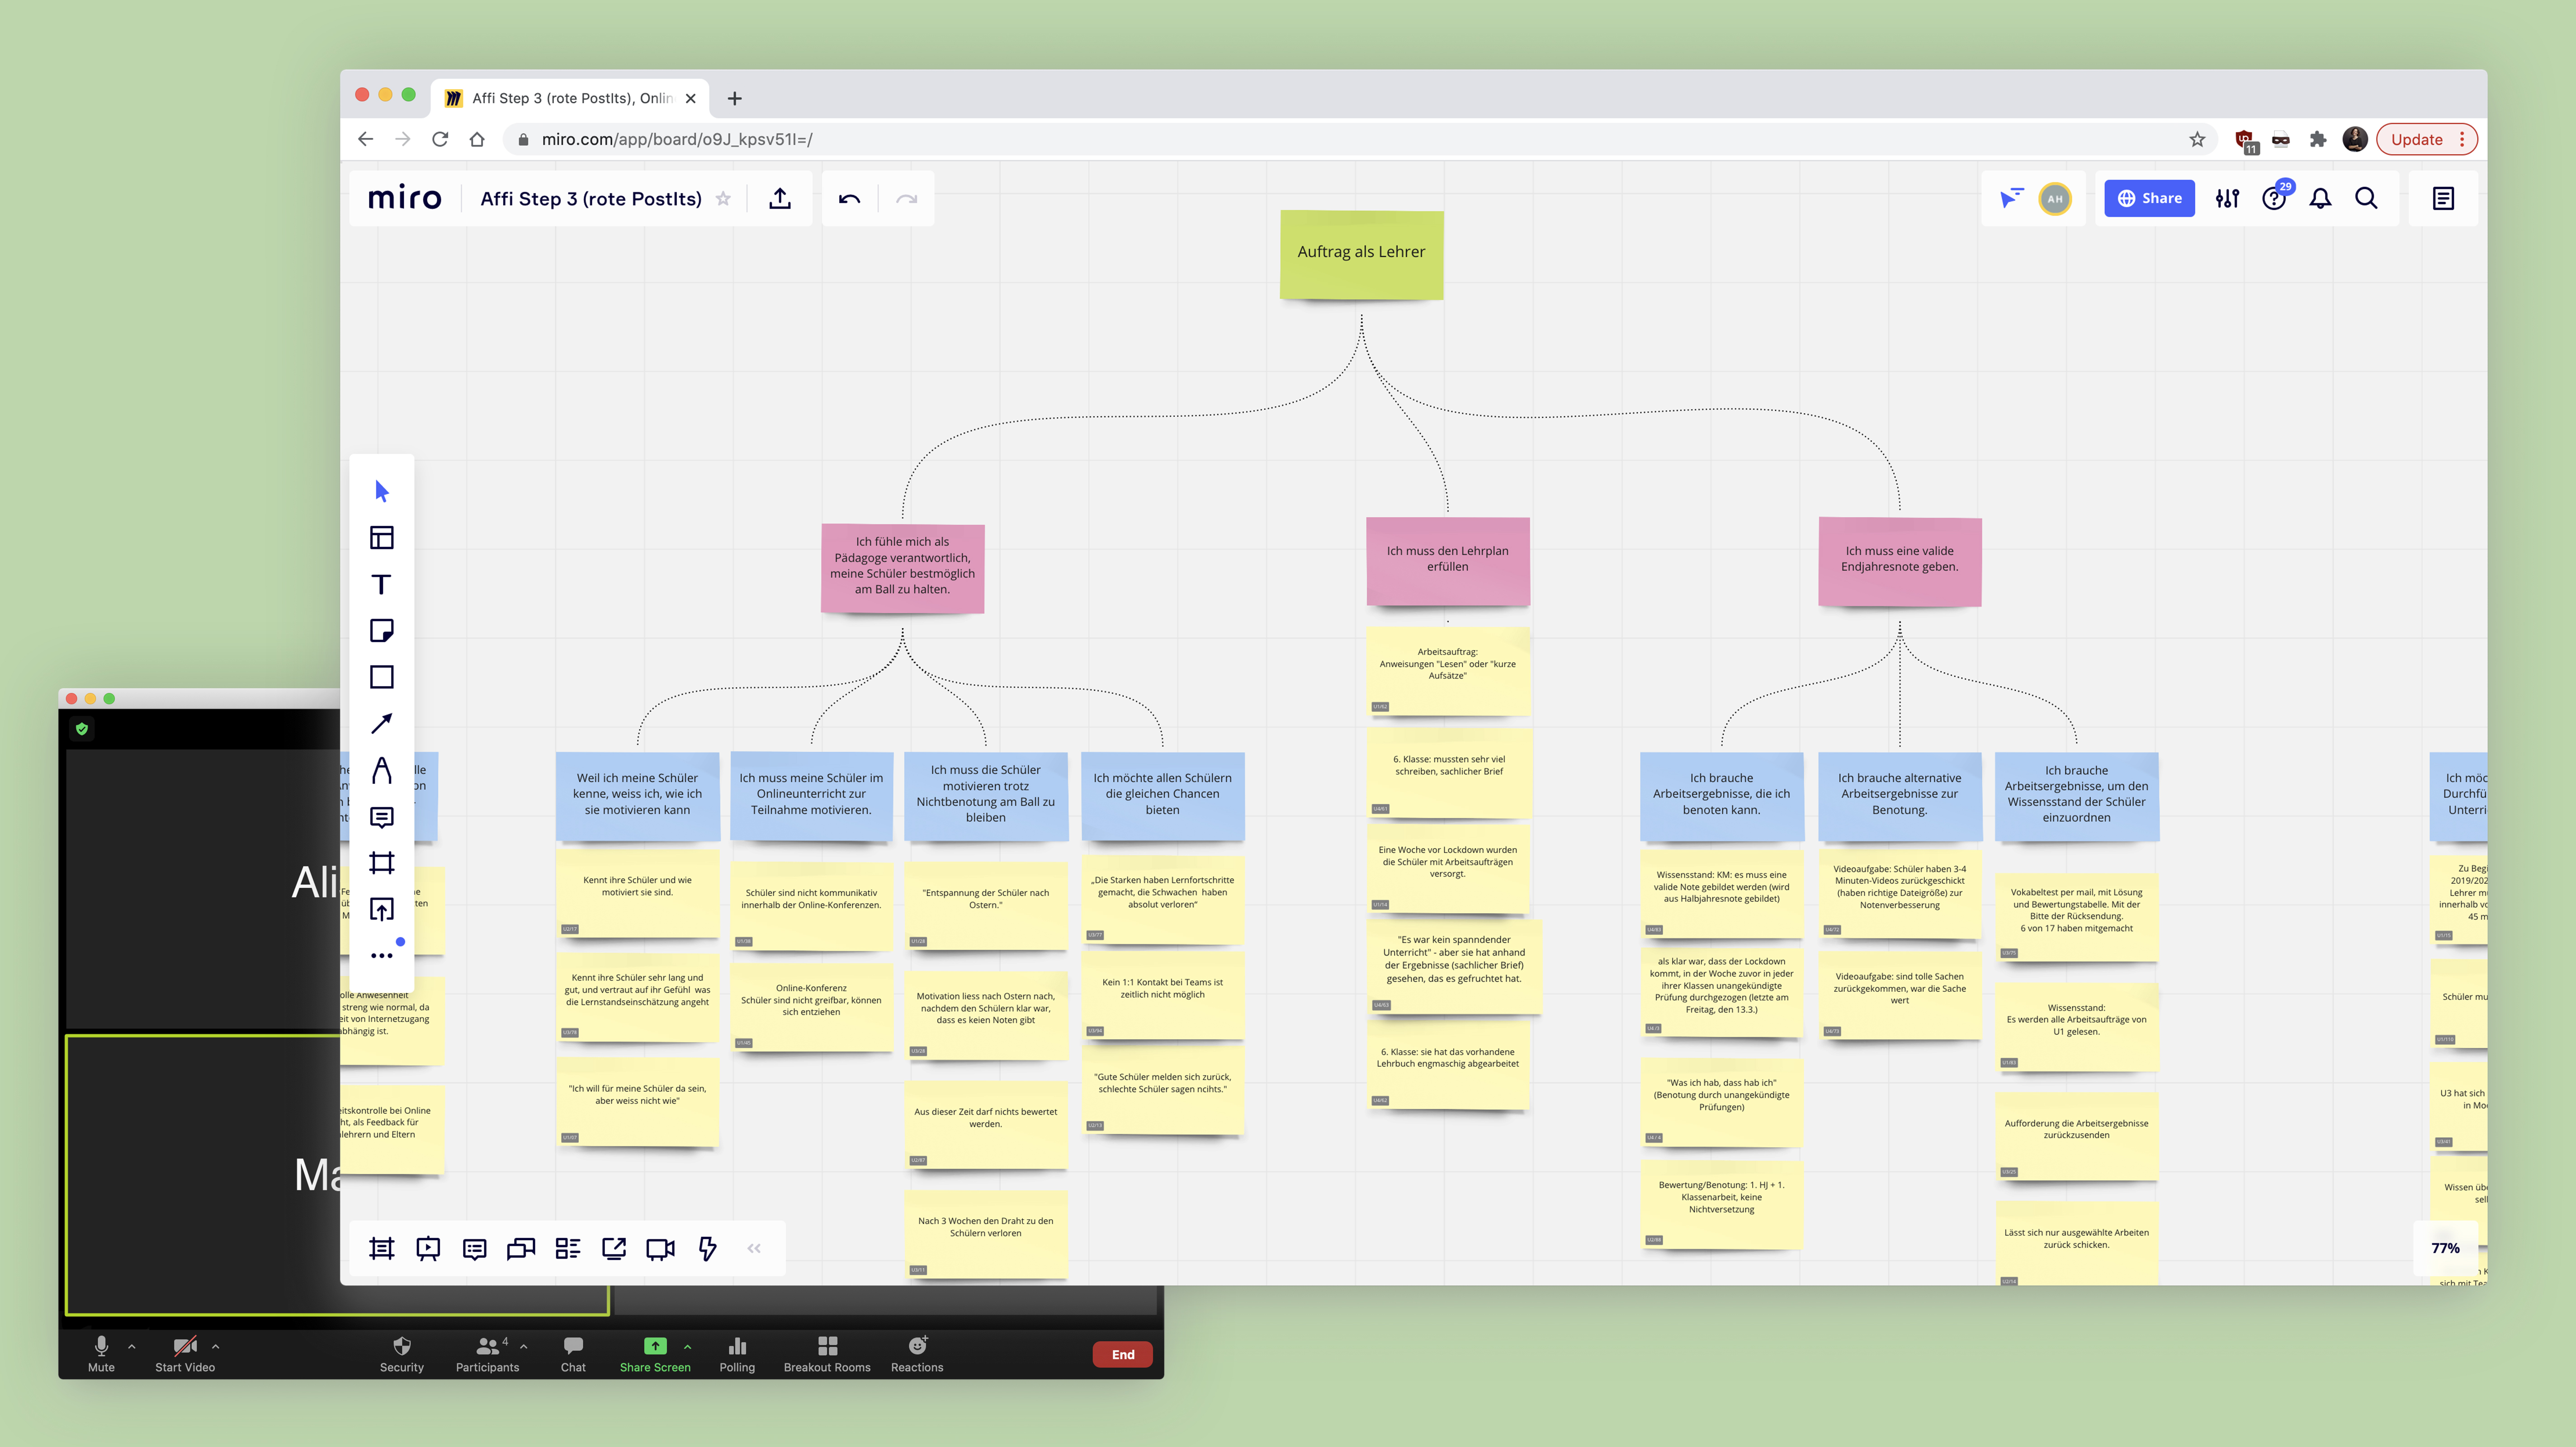Screen dimensions: 2576x1447
Task: Click the 77% zoom level
Action: point(2445,1248)
